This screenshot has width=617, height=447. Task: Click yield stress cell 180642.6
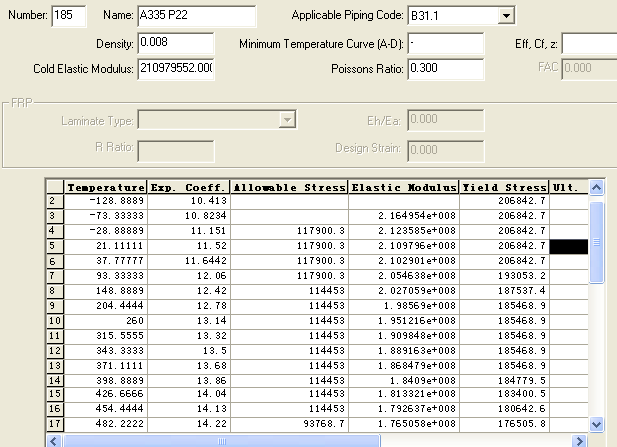(504, 409)
